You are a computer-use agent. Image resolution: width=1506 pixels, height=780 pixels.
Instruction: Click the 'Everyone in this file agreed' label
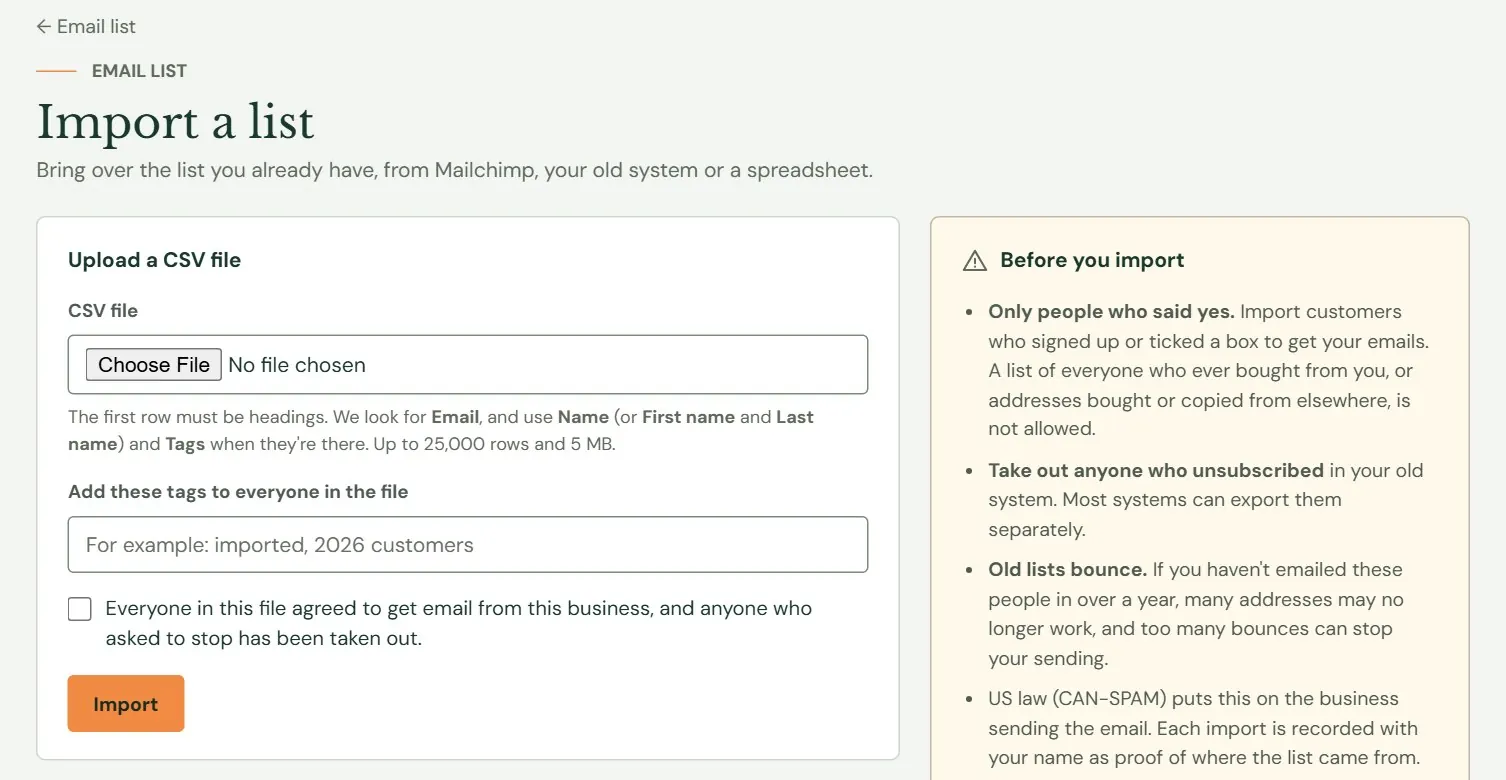coord(459,623)
